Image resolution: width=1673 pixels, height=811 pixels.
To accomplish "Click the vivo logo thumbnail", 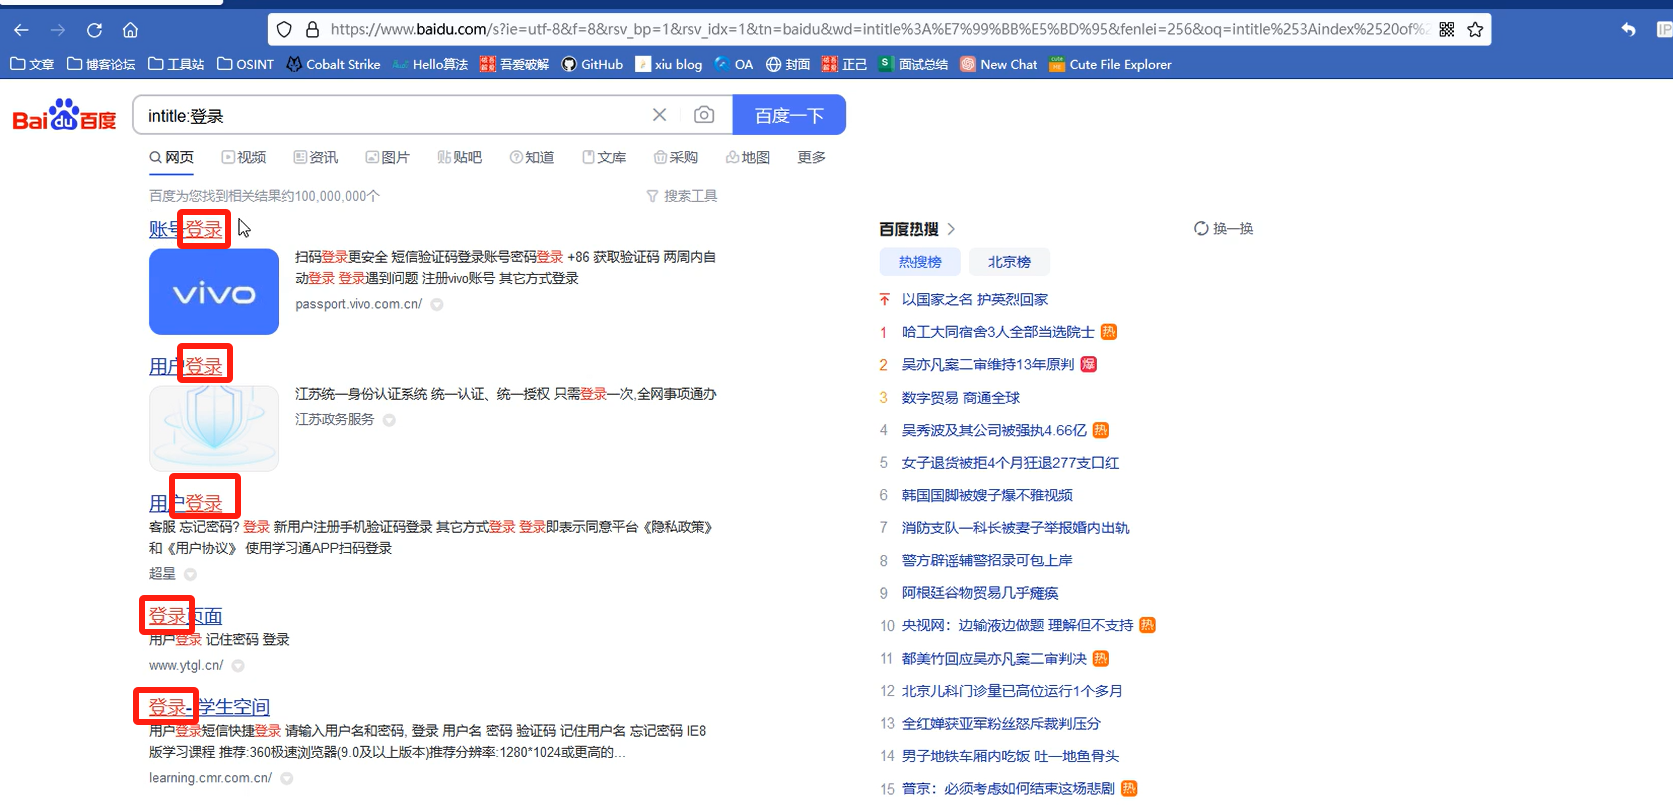I will point(214,292).
